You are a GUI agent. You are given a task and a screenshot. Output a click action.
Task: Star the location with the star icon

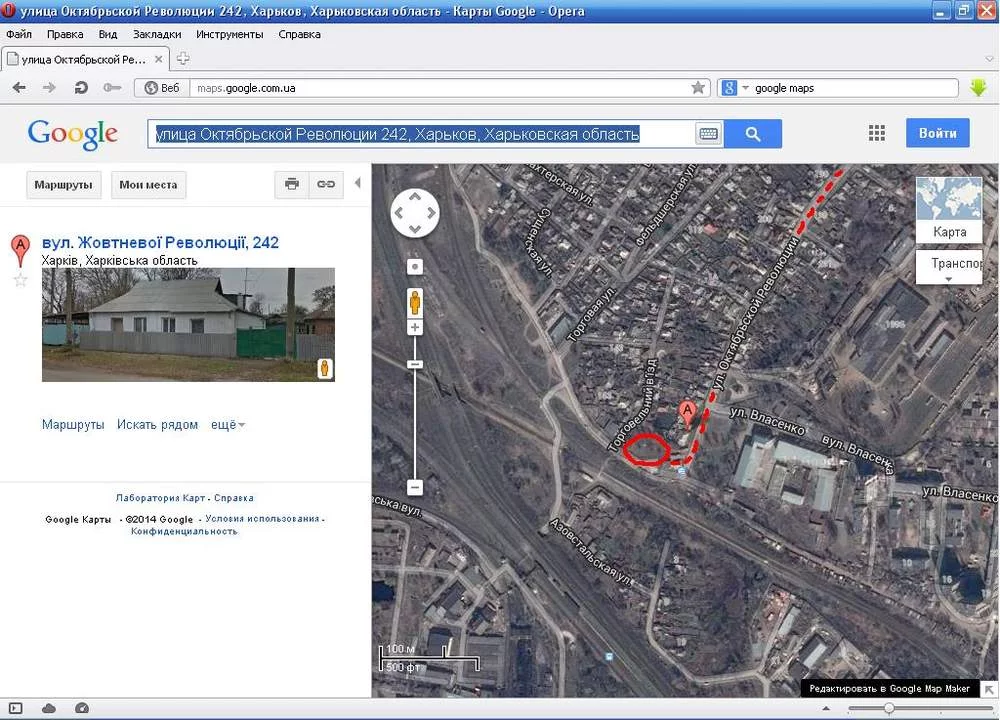click(20, 280)
